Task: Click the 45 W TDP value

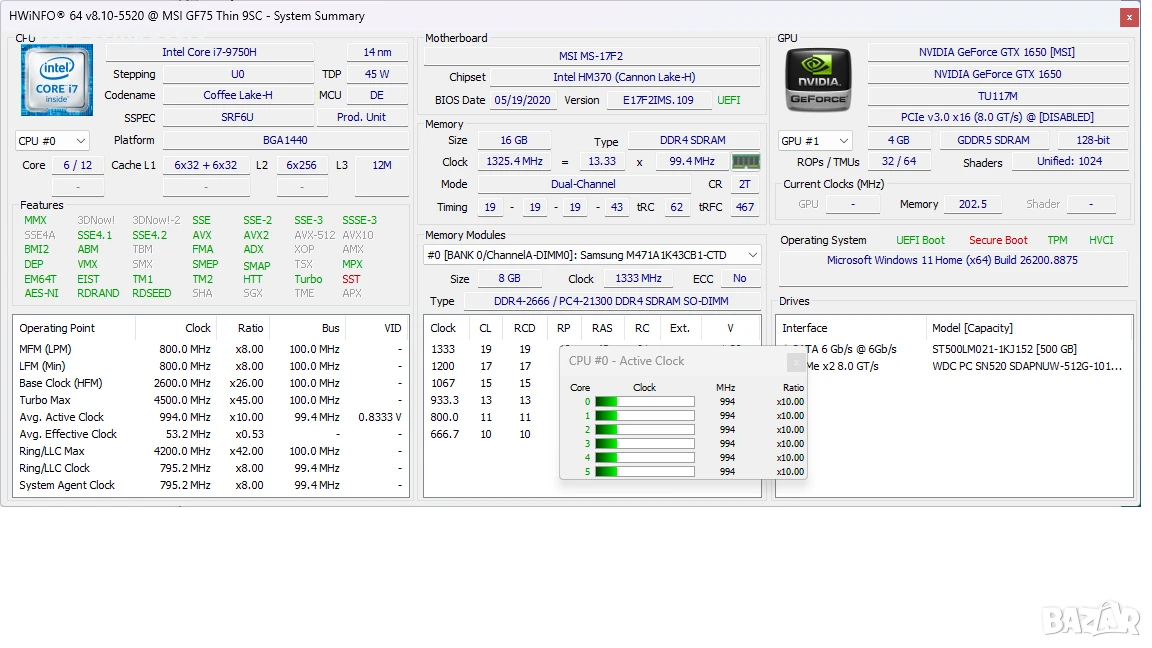Action: (377, 74)
